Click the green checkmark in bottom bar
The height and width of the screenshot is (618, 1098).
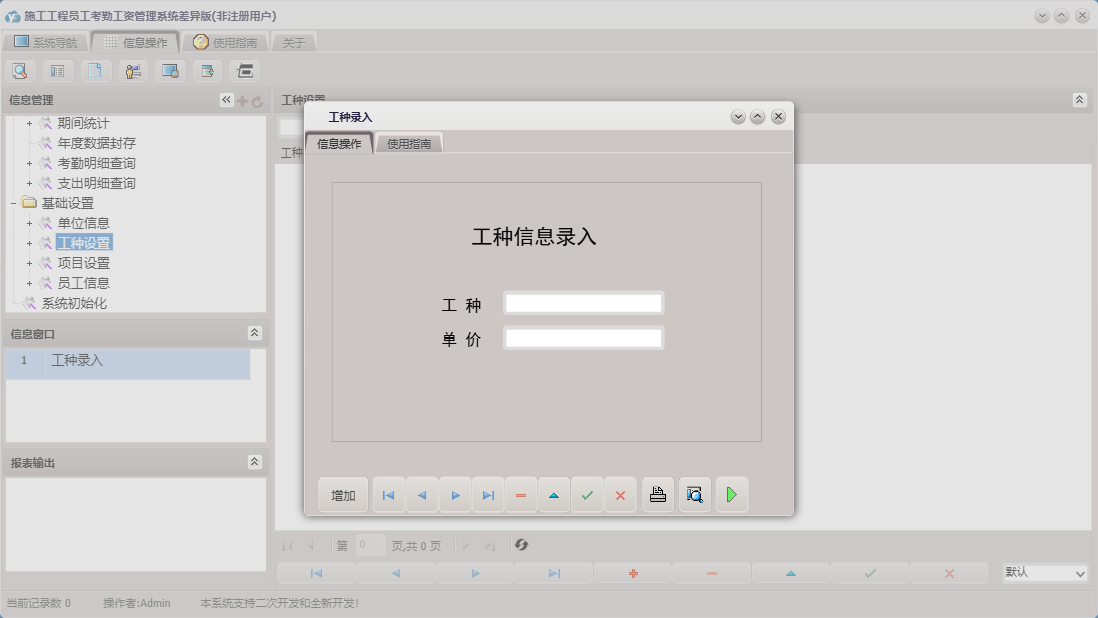tap(870, 573)
